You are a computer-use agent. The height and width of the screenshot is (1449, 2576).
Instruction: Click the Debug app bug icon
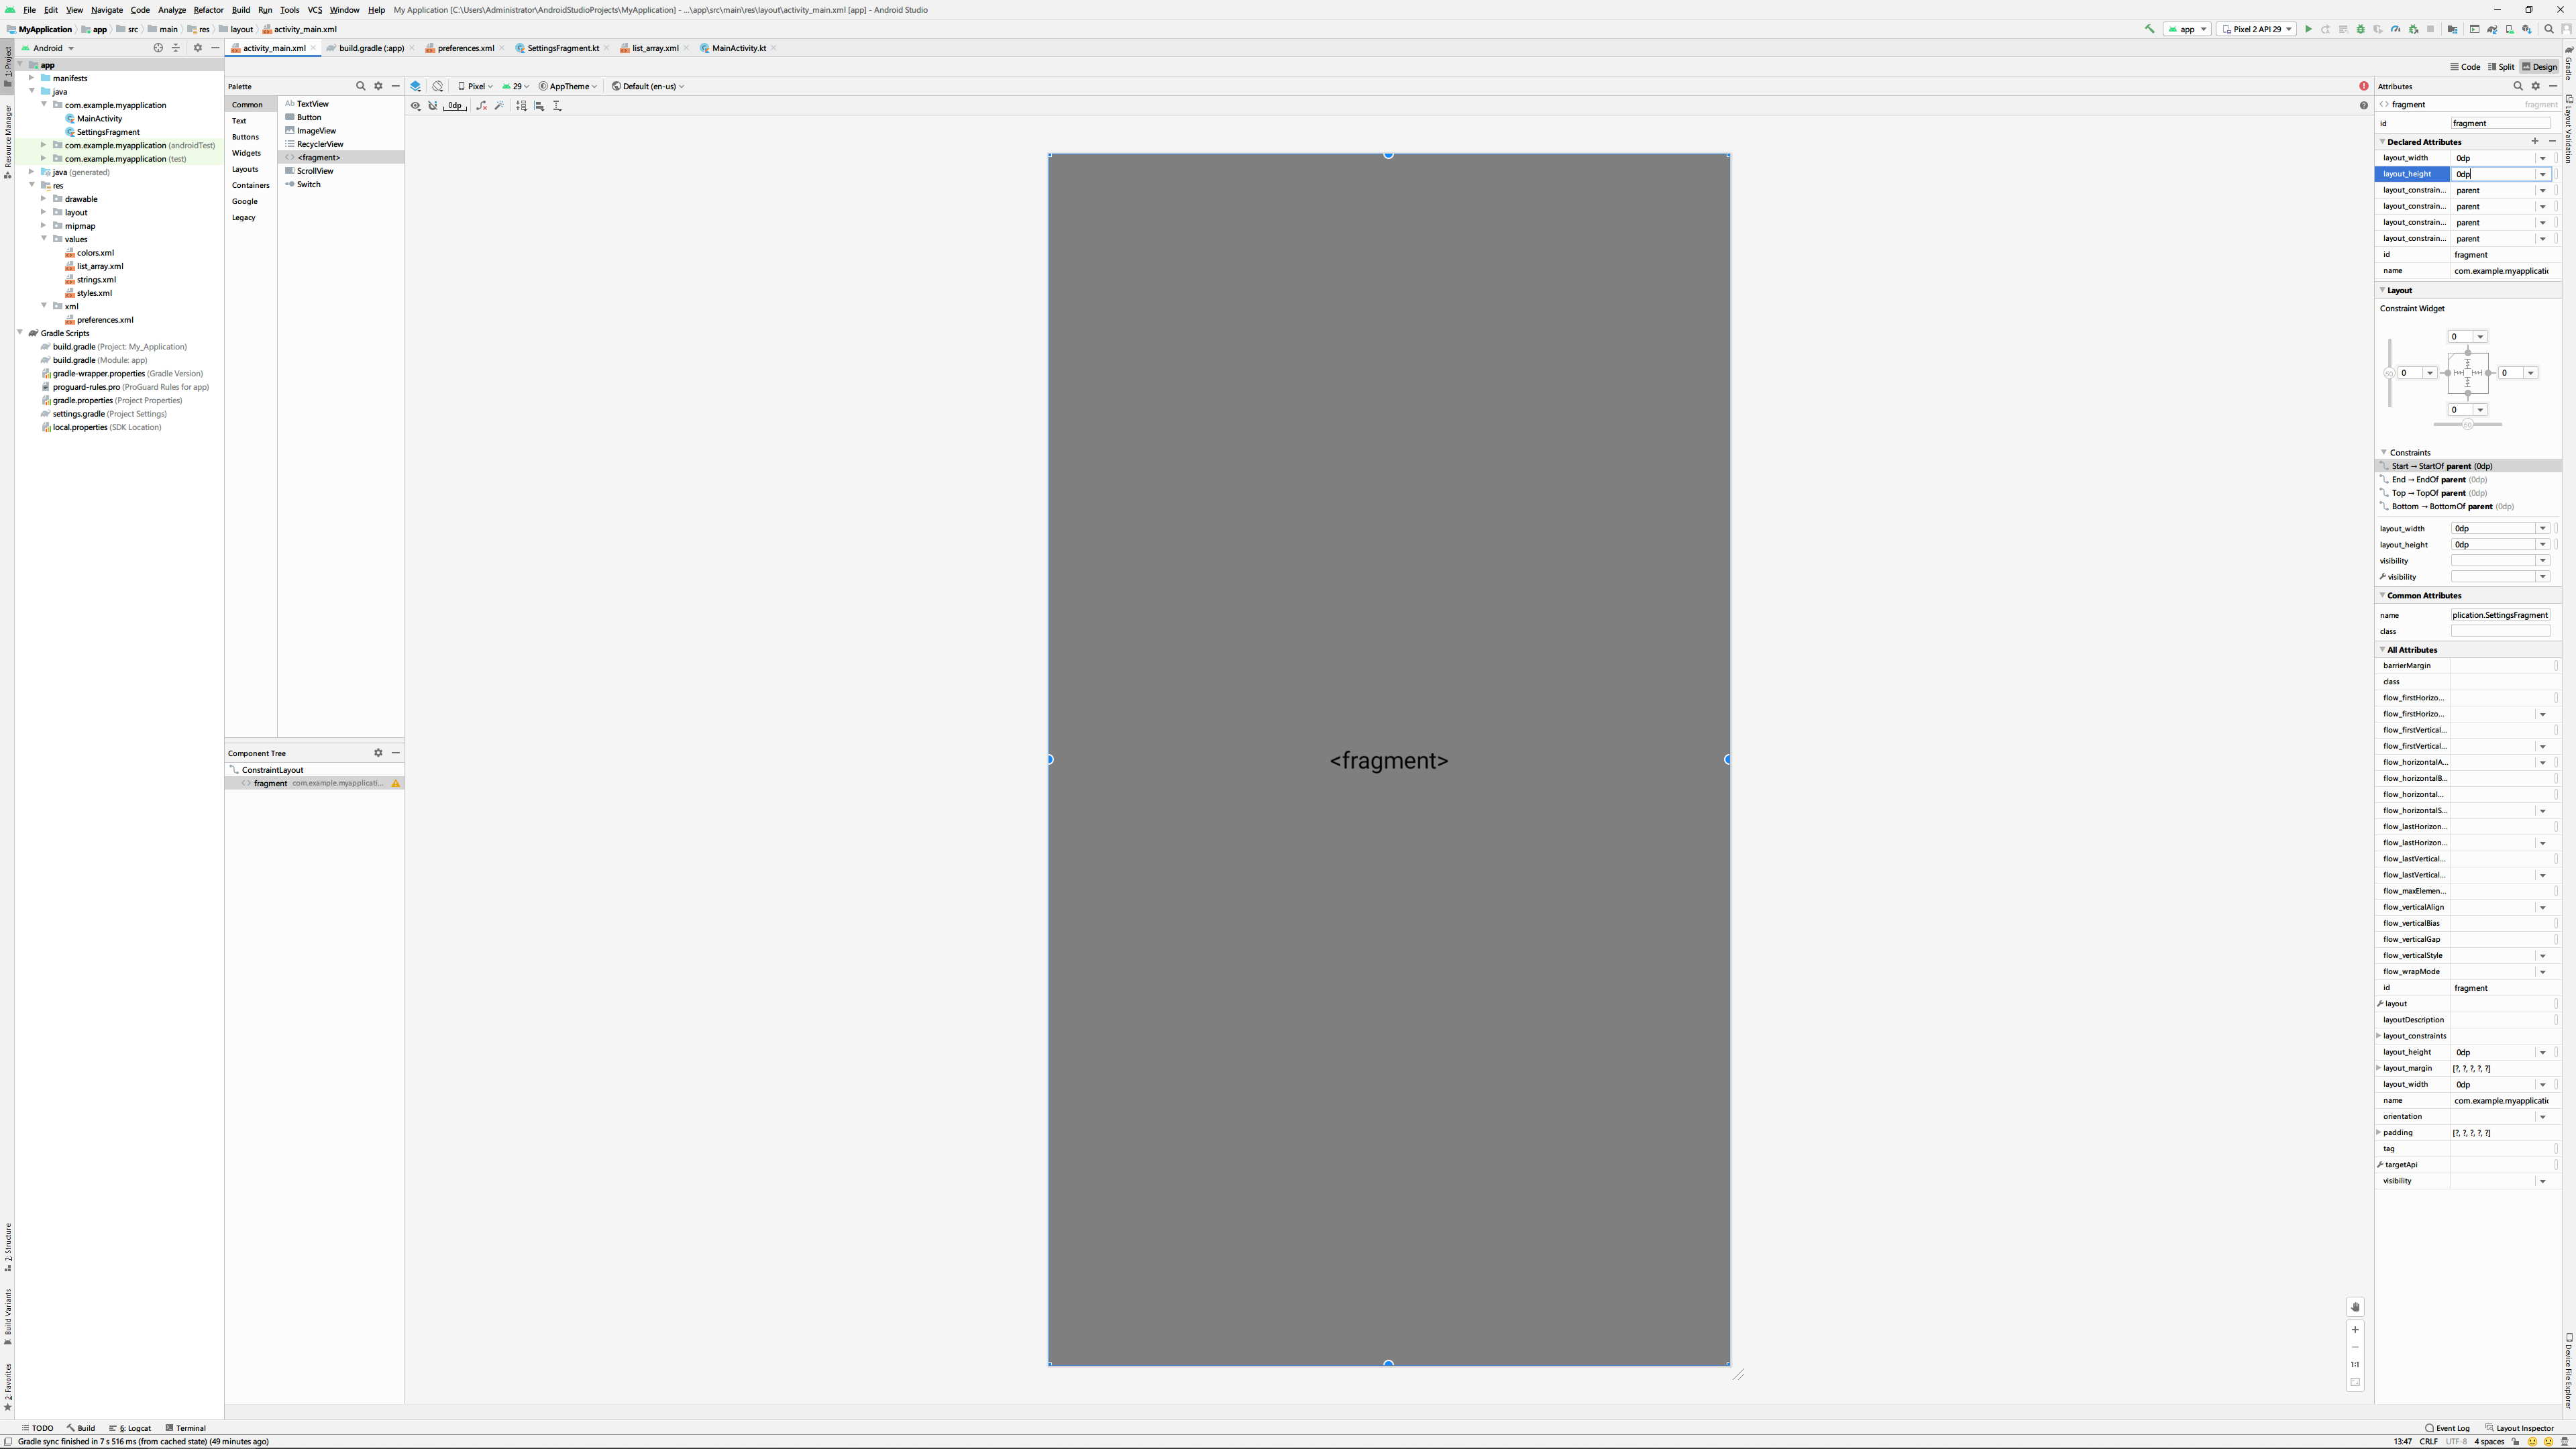[2361, 29]
